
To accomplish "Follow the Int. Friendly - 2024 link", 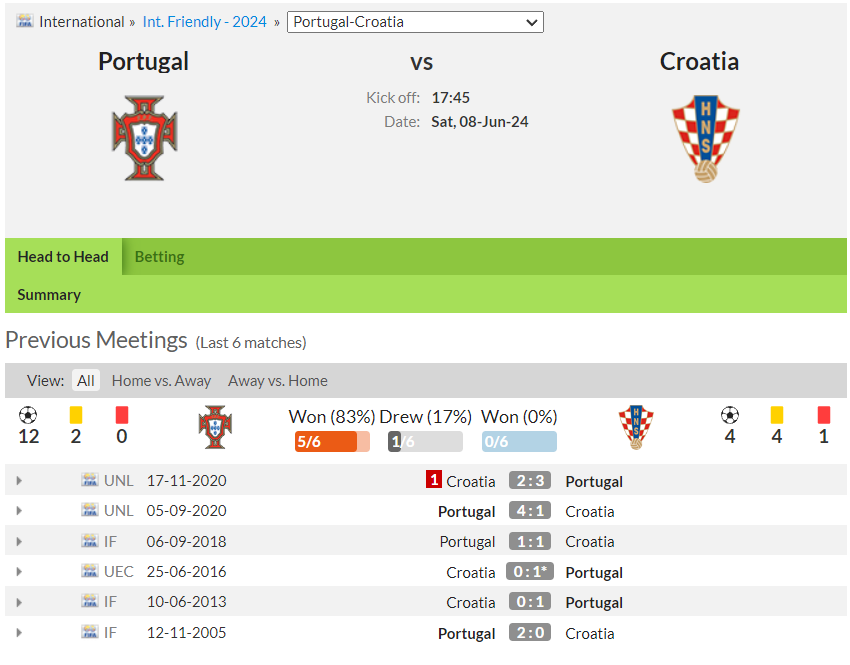I will (204, 22).
